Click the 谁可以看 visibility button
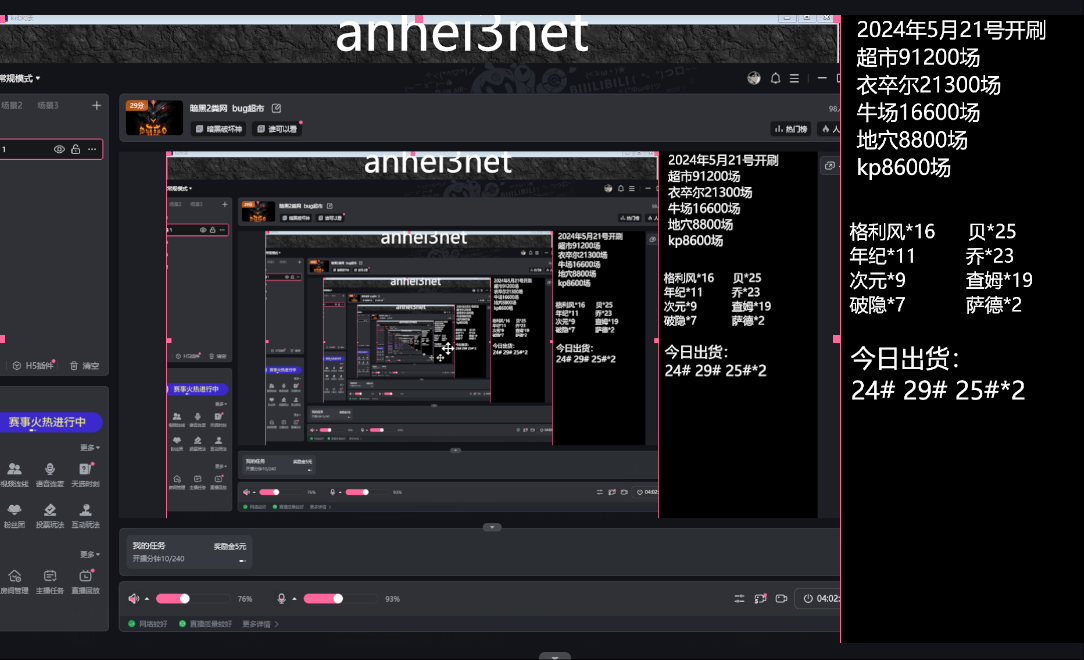This screenshot has height=660, width=1084. [x=277, y=129]
